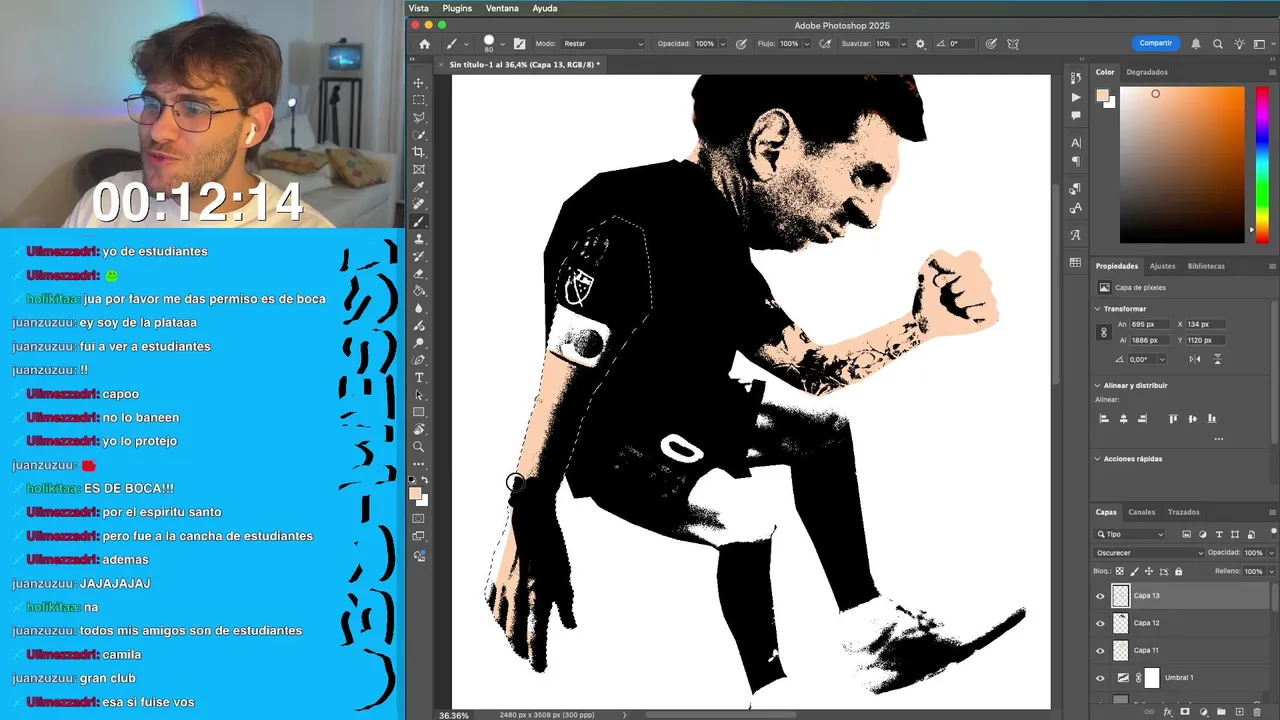This screenshot has width=1280, height=720.
Task: Switch to Canales tab
Action: point(1141,512)
